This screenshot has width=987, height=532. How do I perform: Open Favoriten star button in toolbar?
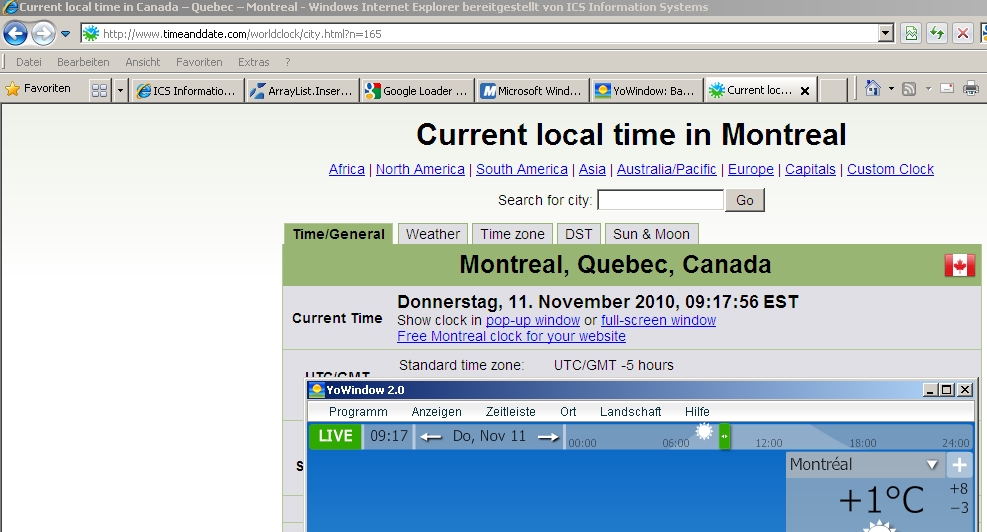tap(38, 89)
